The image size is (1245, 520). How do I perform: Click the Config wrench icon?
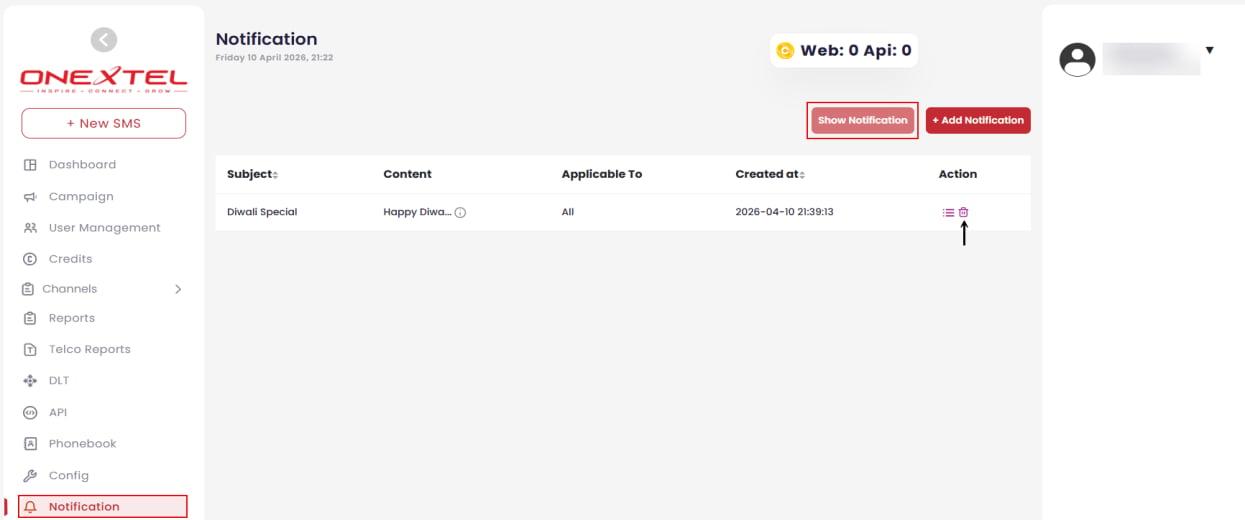point(30,476)
